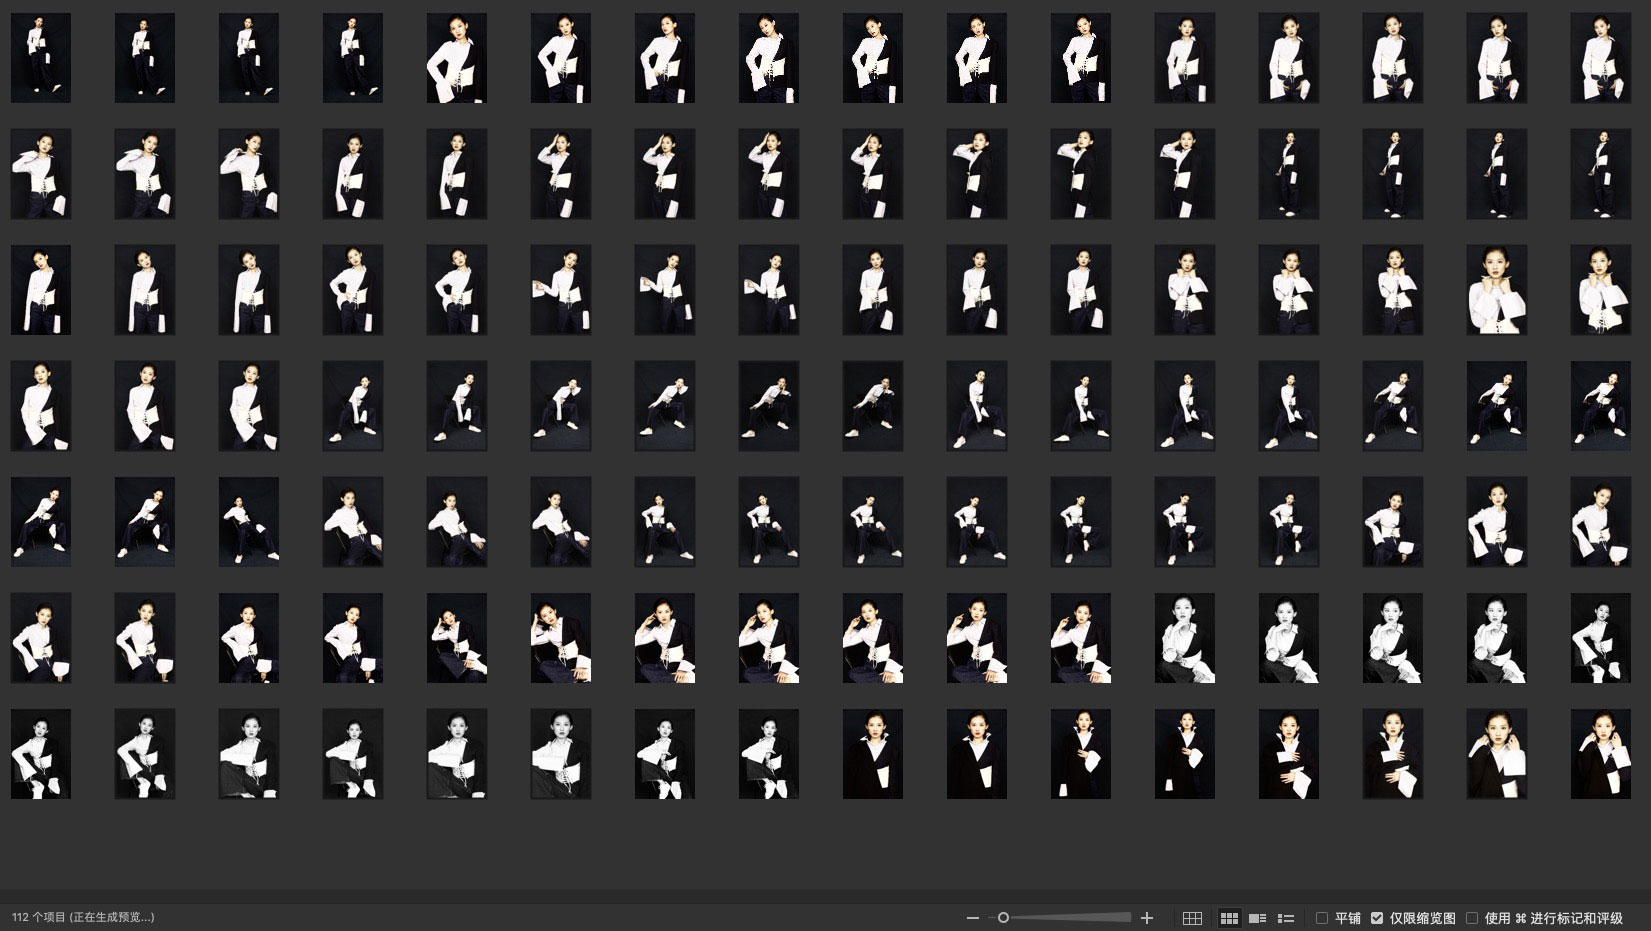This screenshot has width=1651, height=931.
Task: Click the lock thumbnail grid icon
Action: point(1192,918)
